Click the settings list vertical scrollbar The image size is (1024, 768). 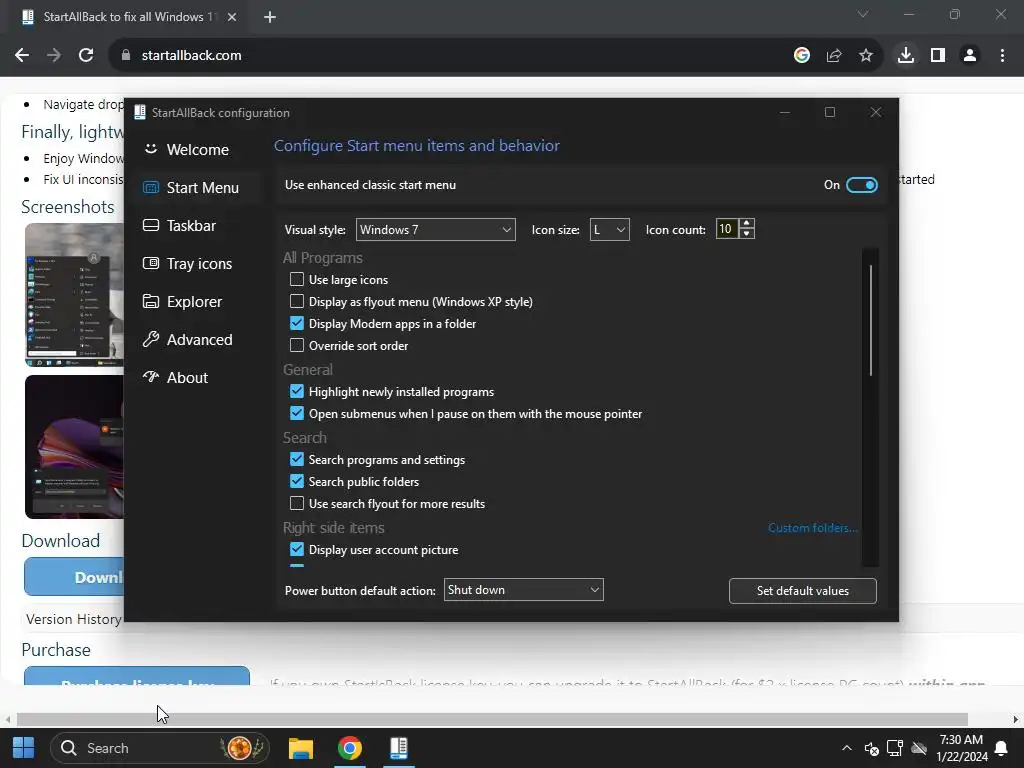click(x=871, y=320)
